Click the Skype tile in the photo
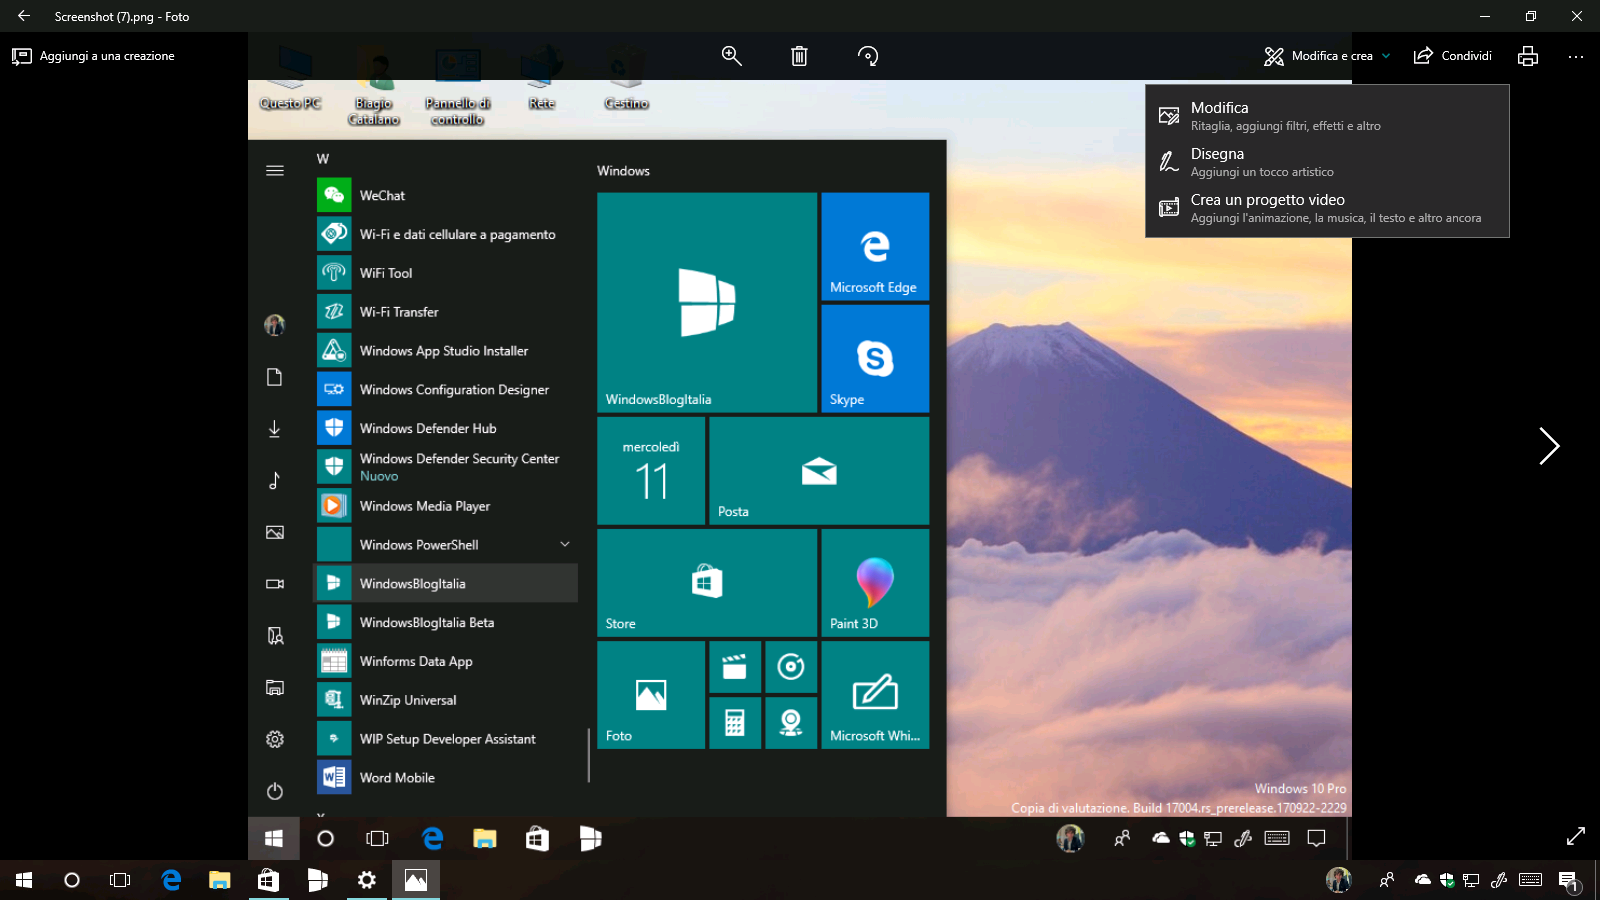 [875, 358]
